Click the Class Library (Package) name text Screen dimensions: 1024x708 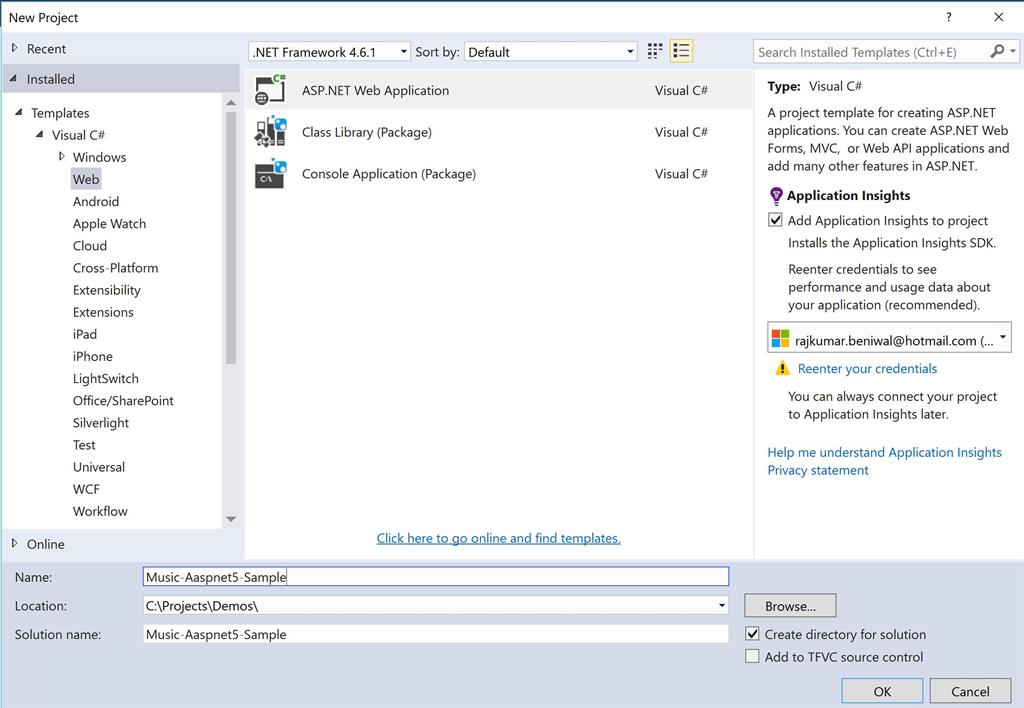pyautogui.click(x=366, y=132)
